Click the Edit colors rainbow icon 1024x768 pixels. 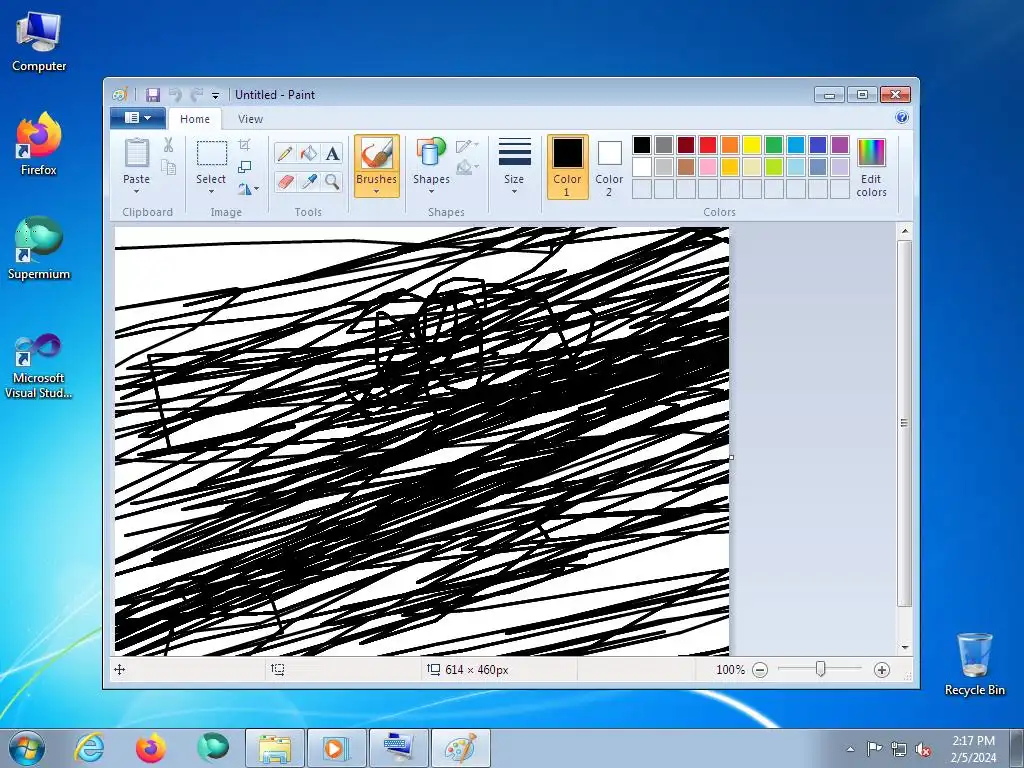[x=871, y=153]
